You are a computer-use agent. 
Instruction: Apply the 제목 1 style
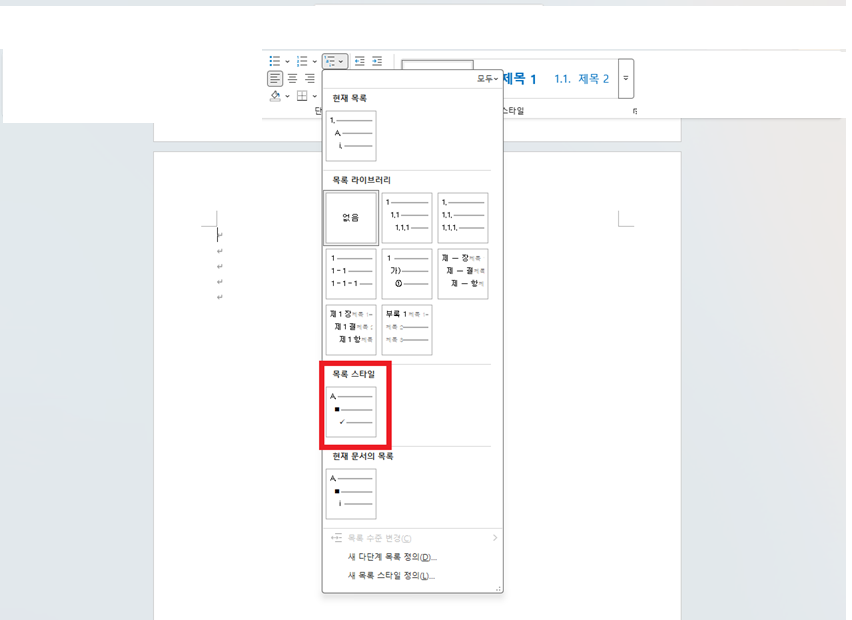point(519,76)
